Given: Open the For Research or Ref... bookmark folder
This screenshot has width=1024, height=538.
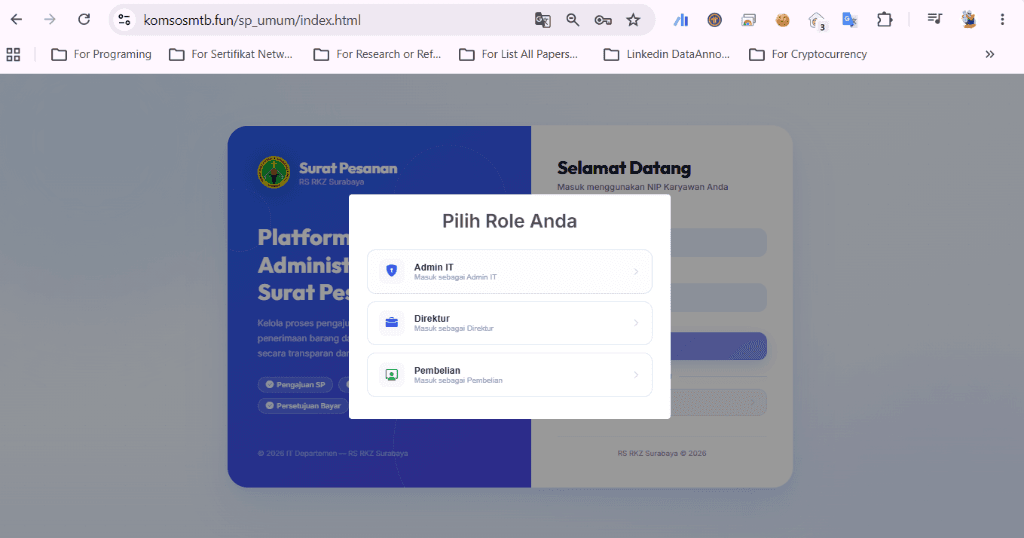Looking at the screenshot, I should (377, 54).
